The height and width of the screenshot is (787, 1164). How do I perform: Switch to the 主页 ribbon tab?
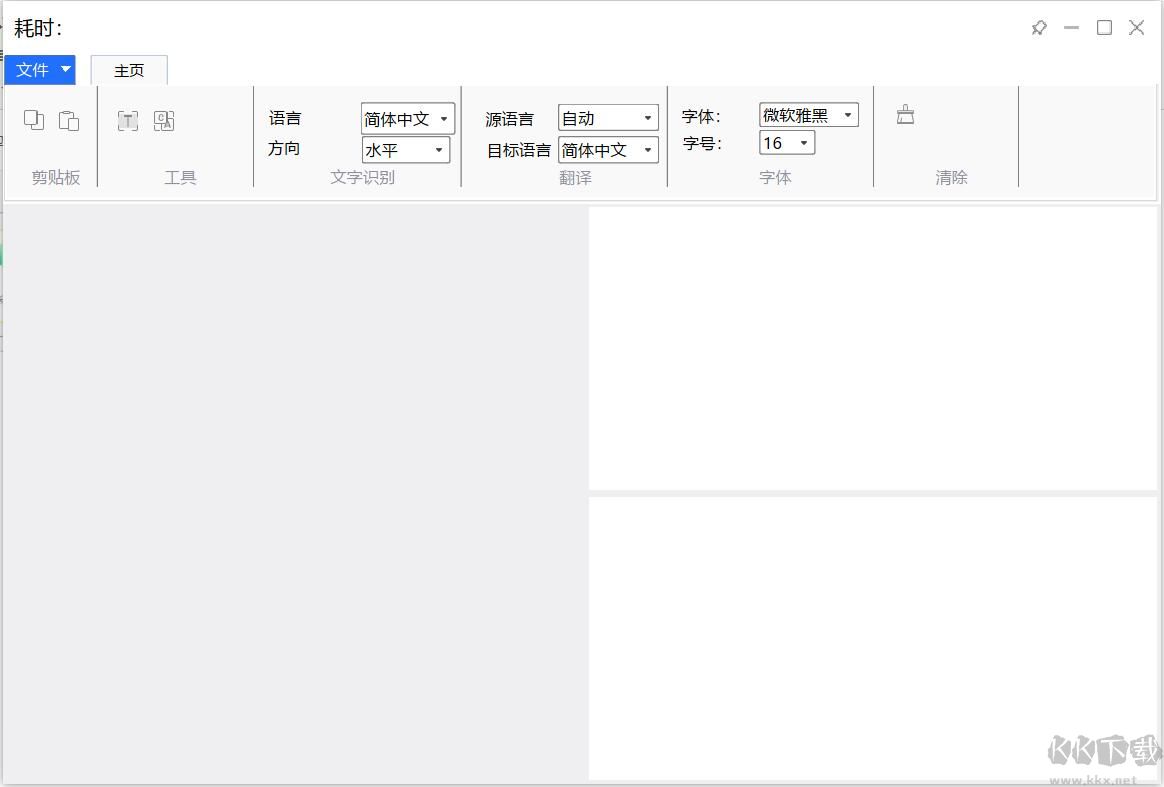(129, 70)
